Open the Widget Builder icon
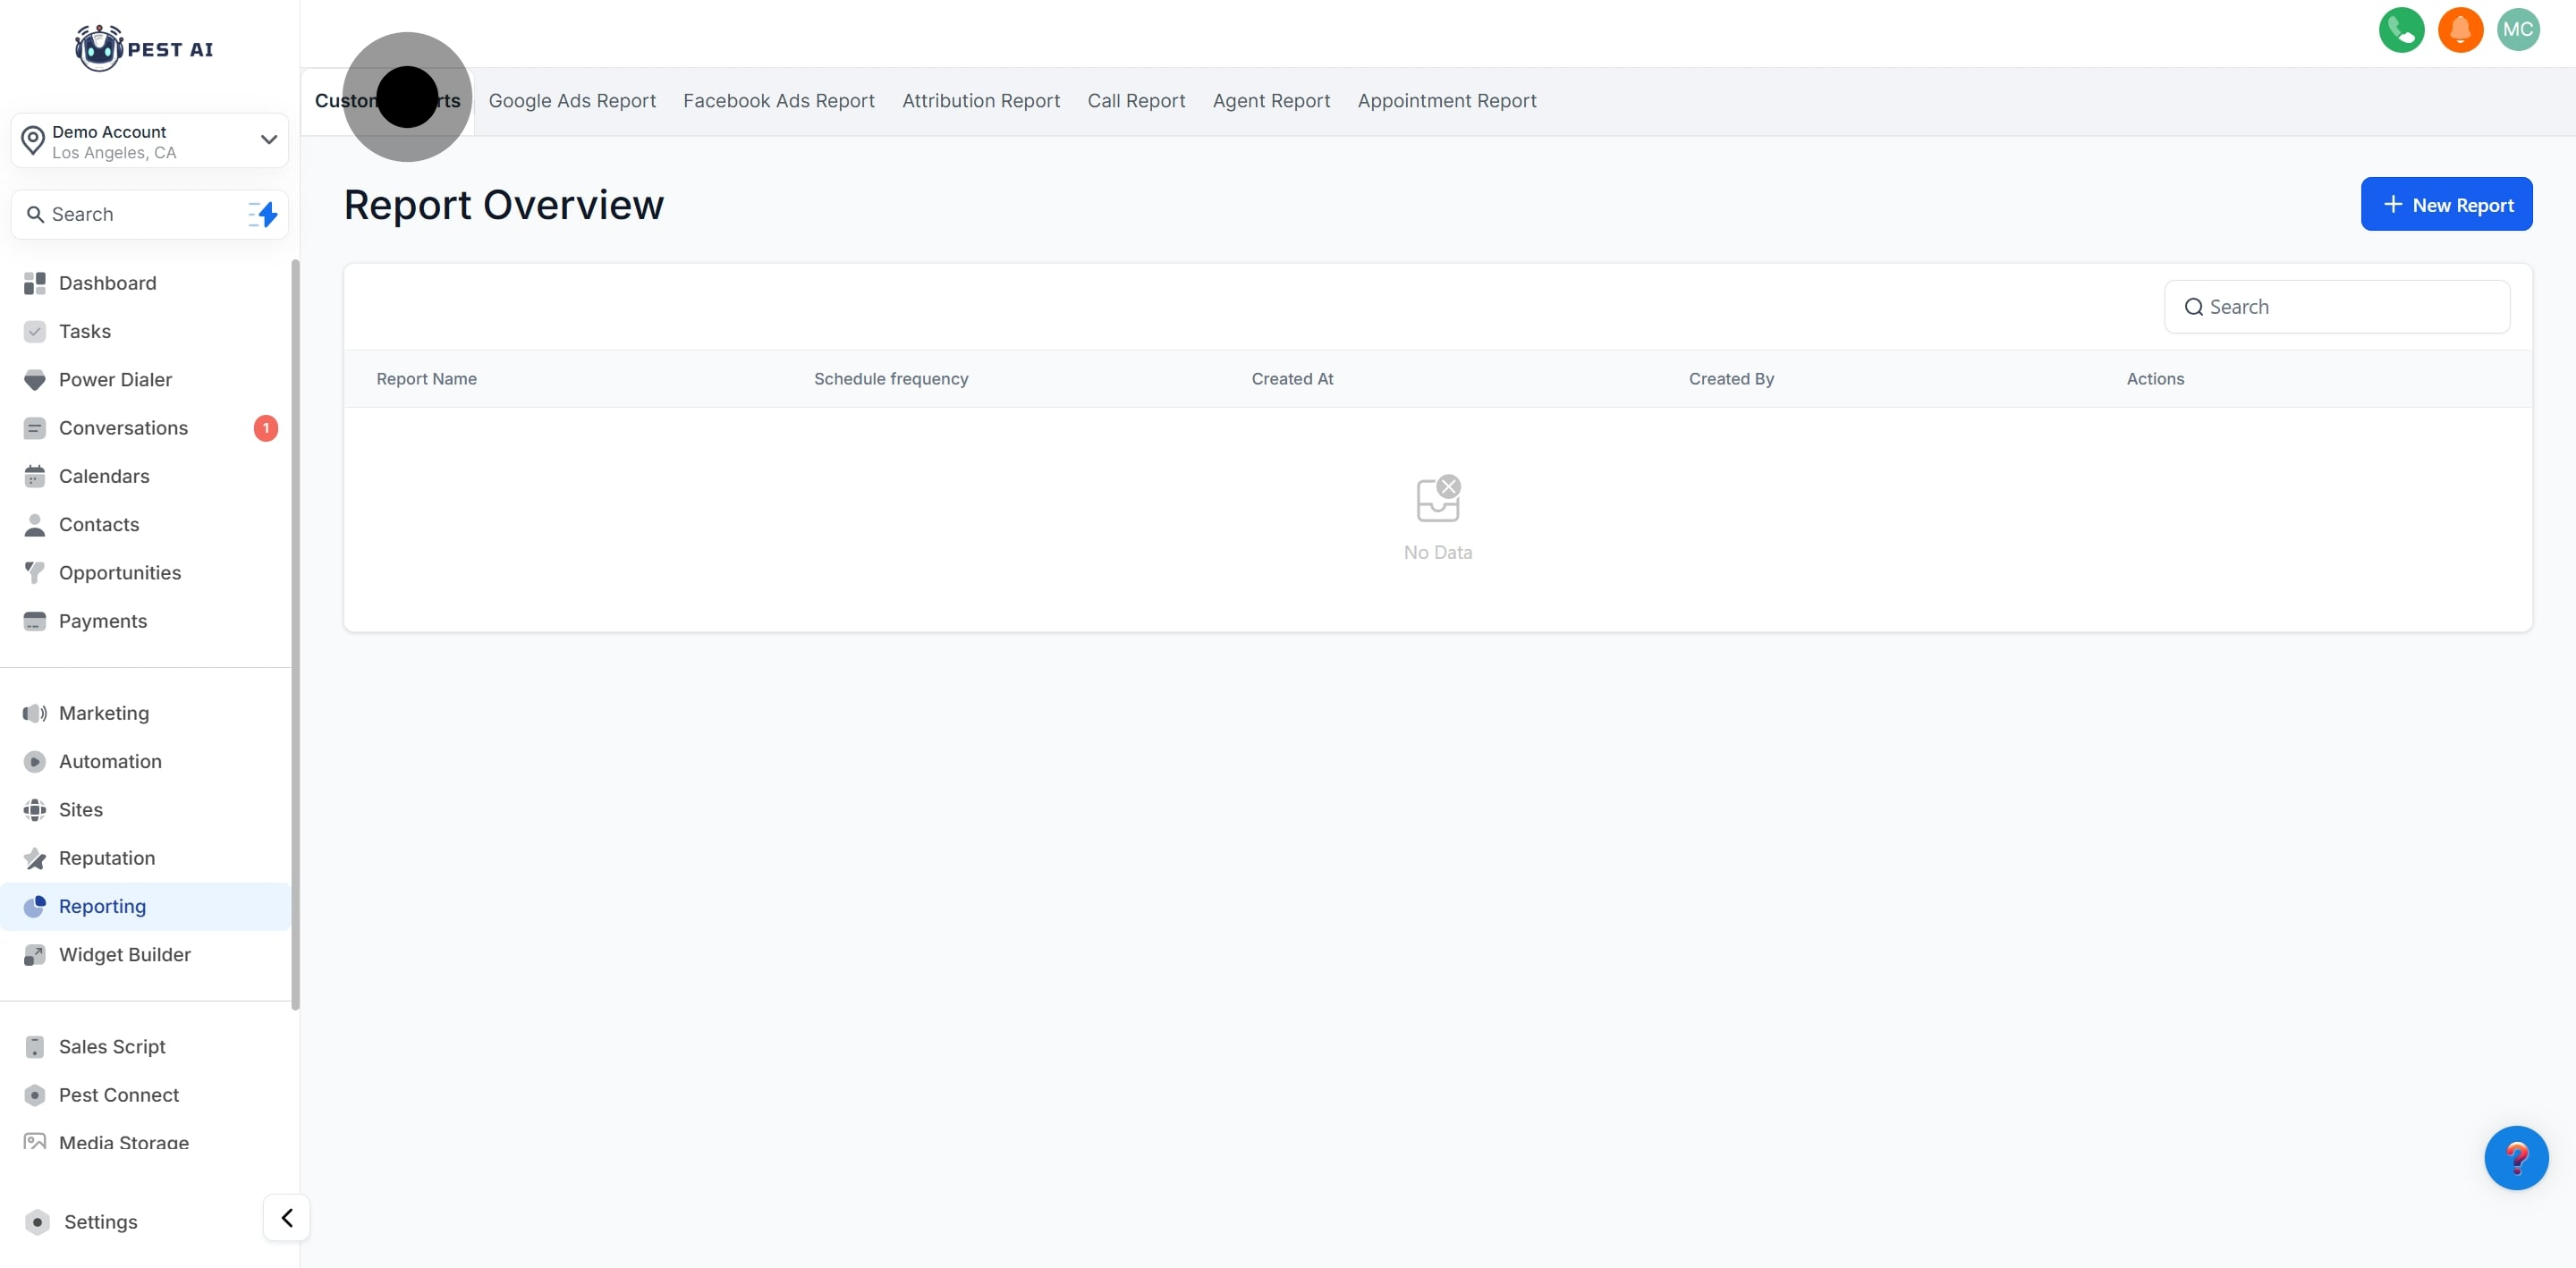This screenshot has height=1268, width=2576. point(35,954)
